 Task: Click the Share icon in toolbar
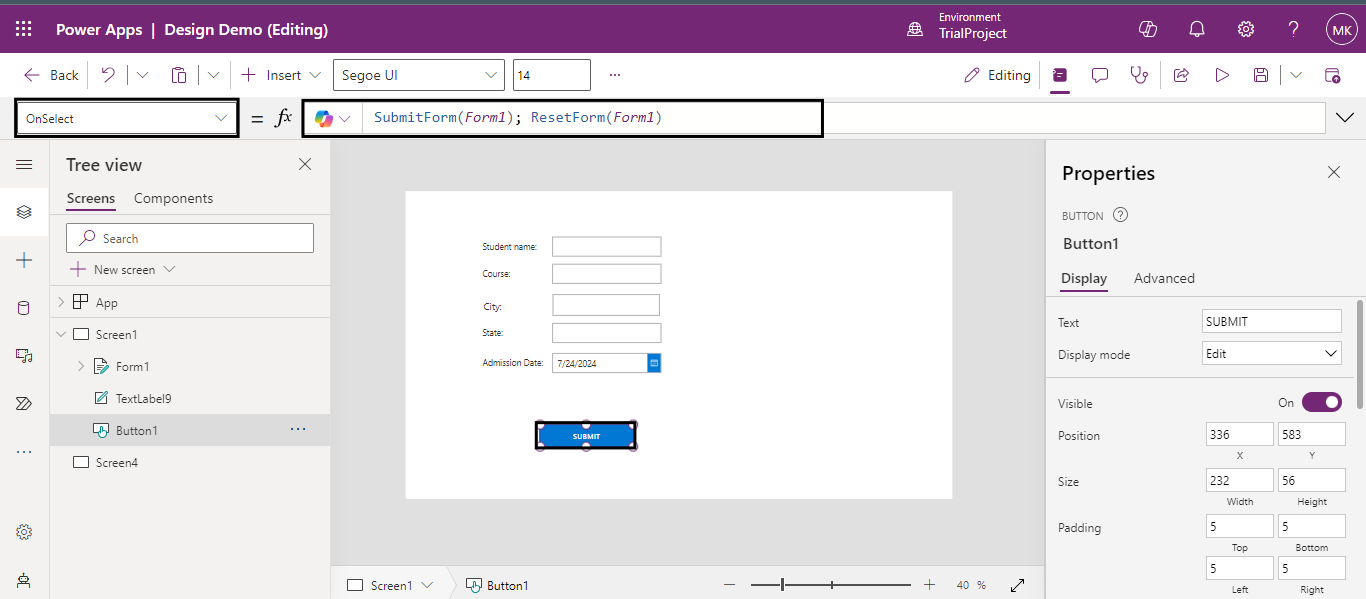[1181, 75]
